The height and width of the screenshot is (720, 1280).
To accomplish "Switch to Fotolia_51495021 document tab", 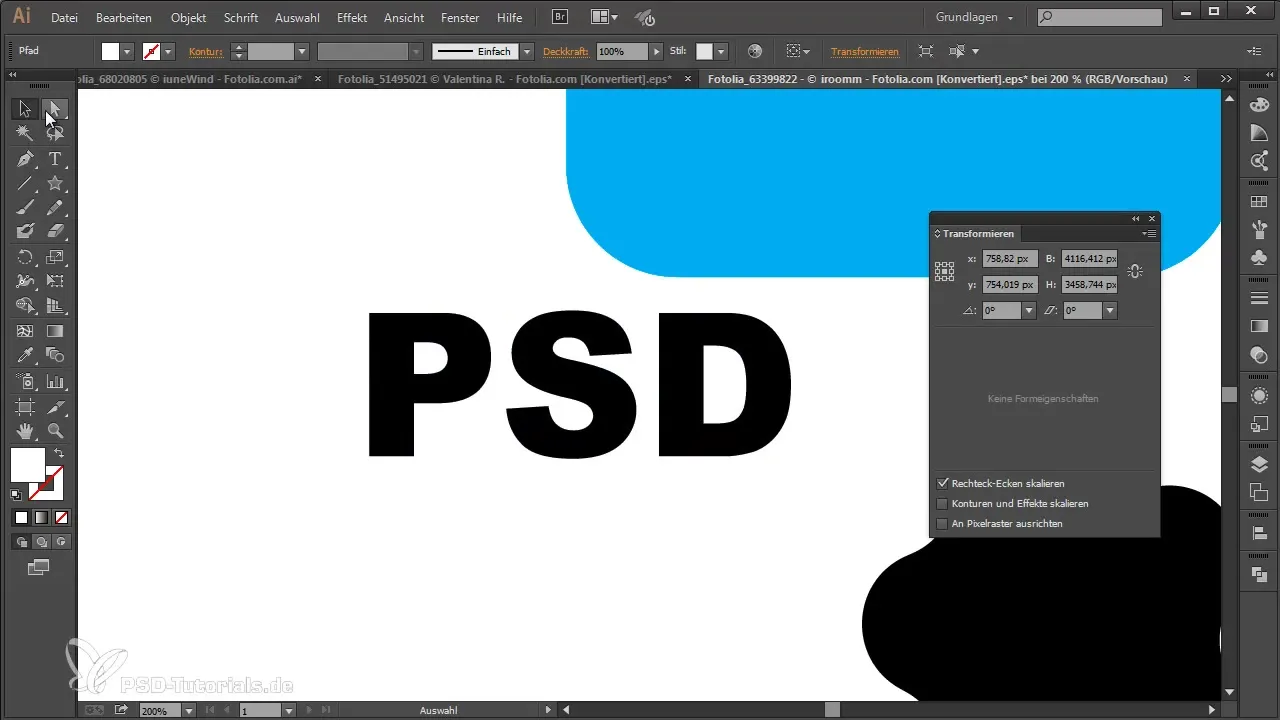I will (505, 78).
